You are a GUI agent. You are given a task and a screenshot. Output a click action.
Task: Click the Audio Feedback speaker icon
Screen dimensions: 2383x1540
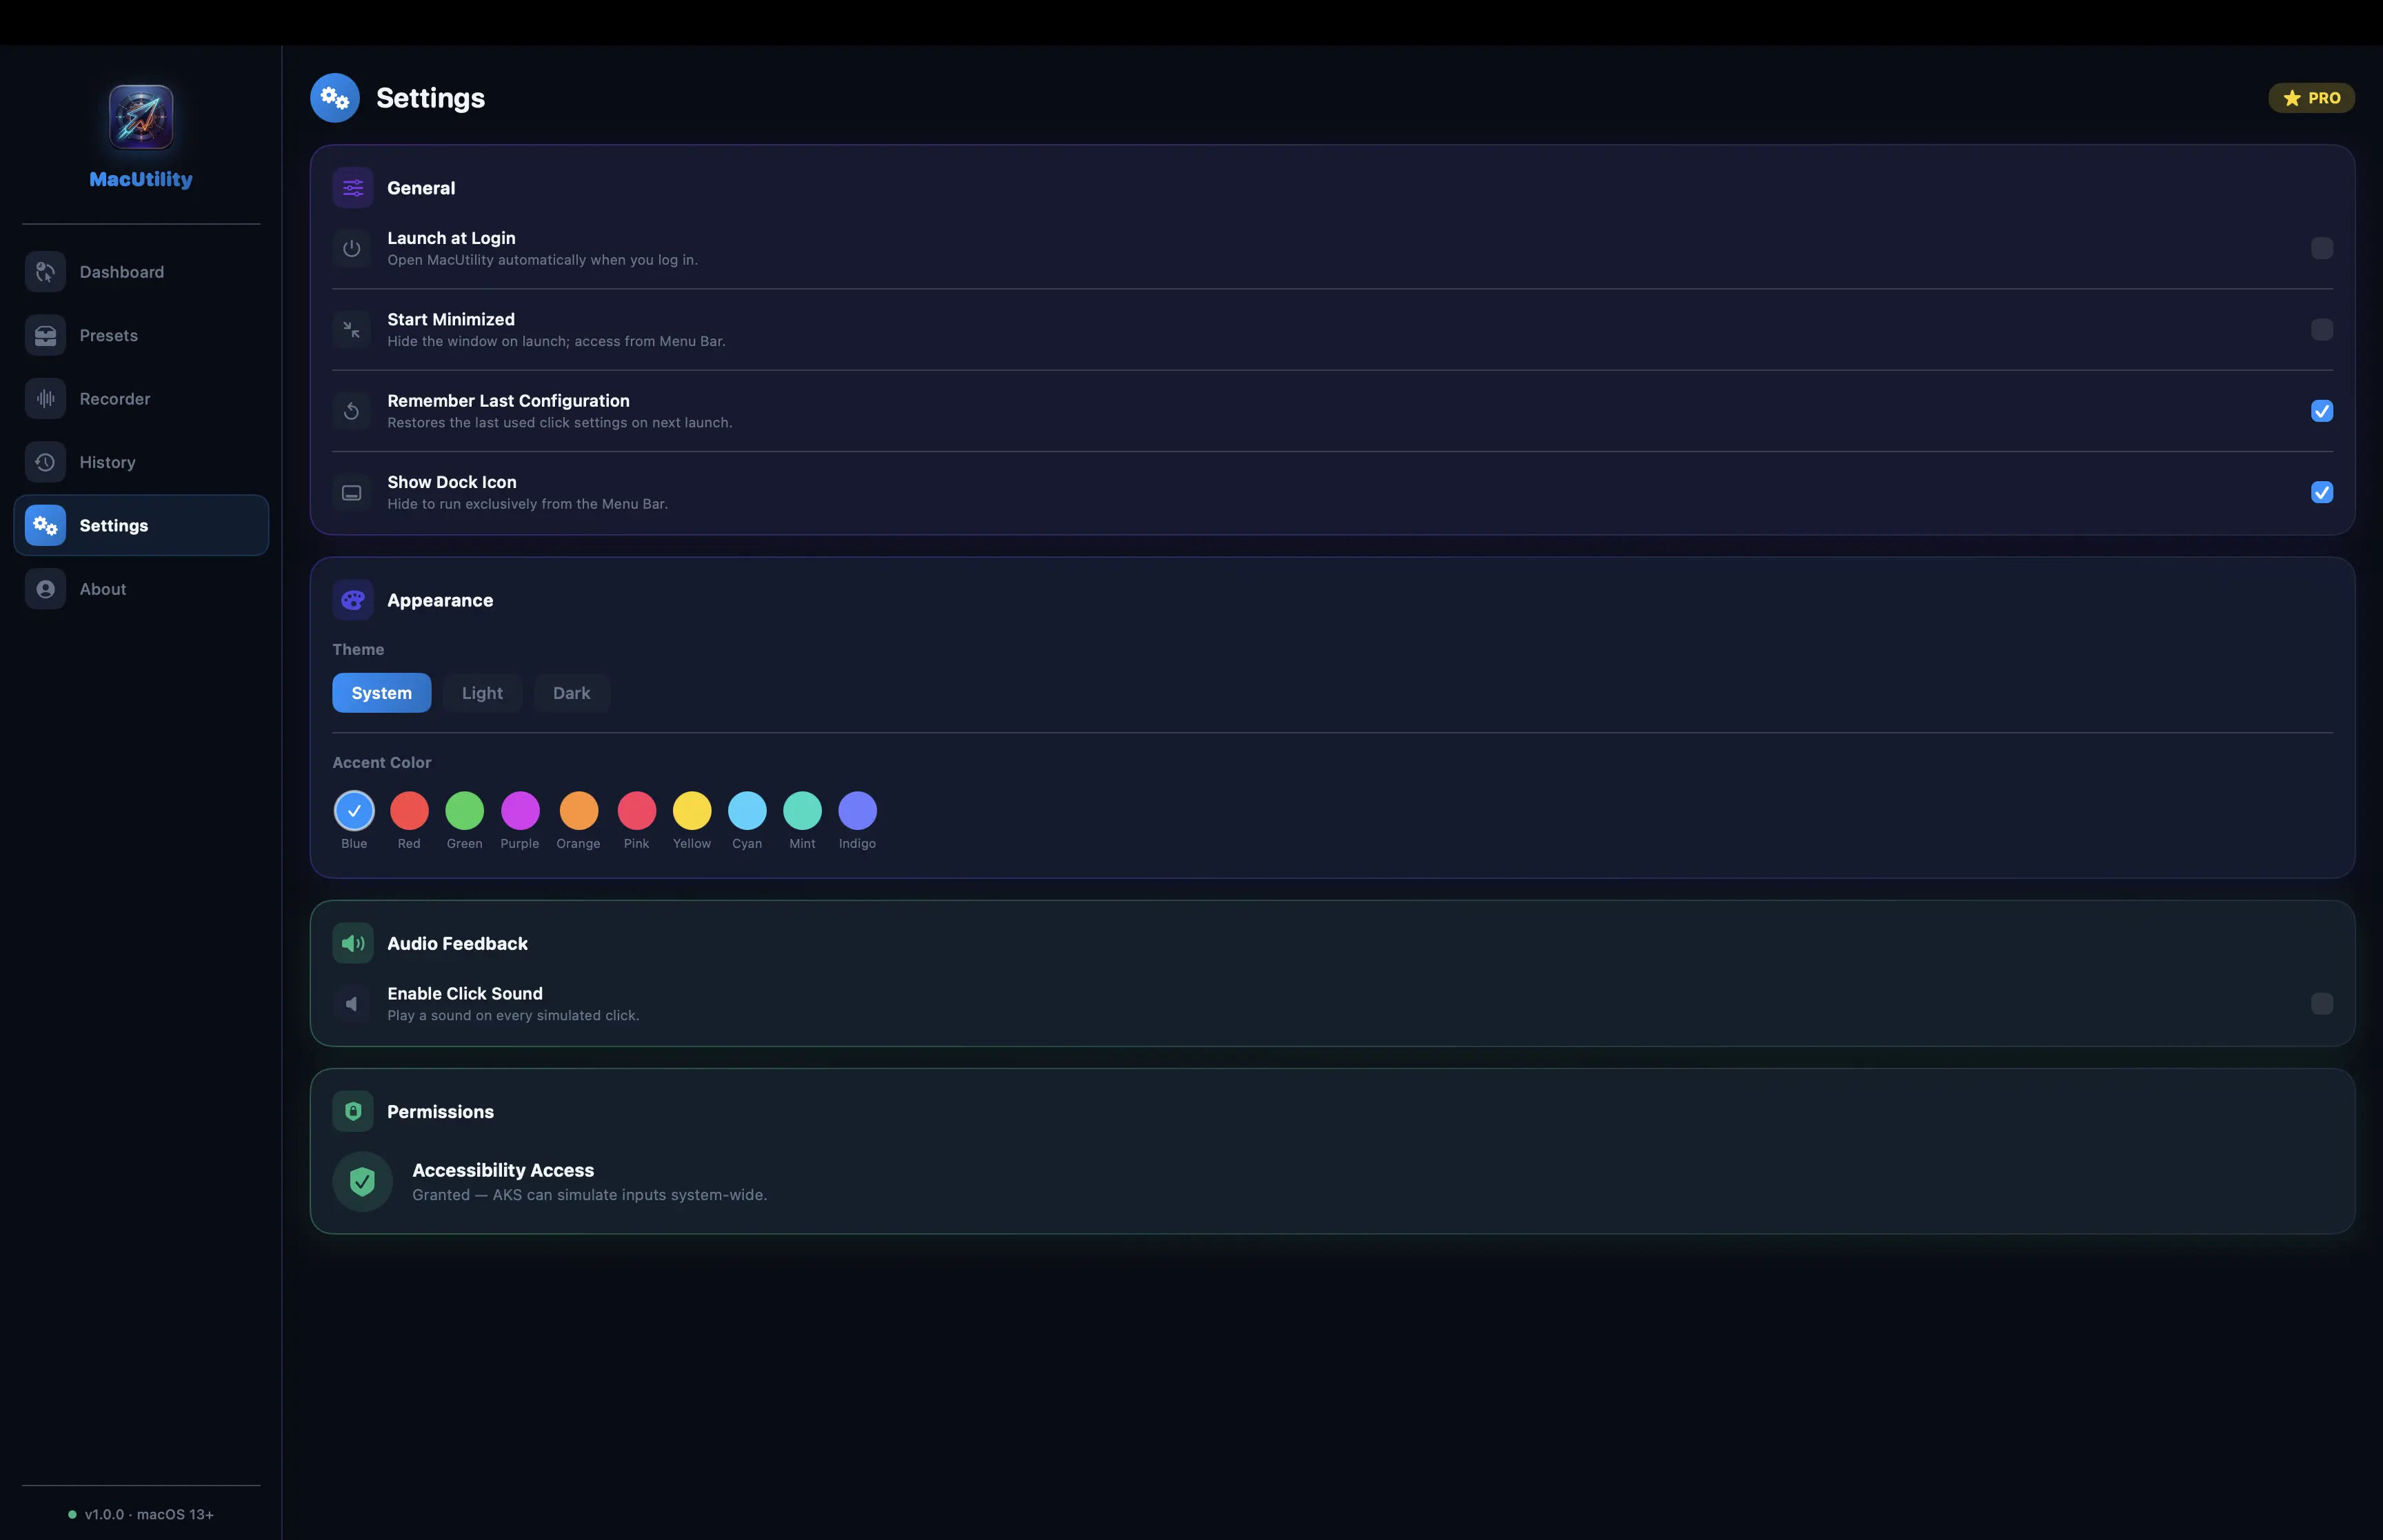point(353,943)
